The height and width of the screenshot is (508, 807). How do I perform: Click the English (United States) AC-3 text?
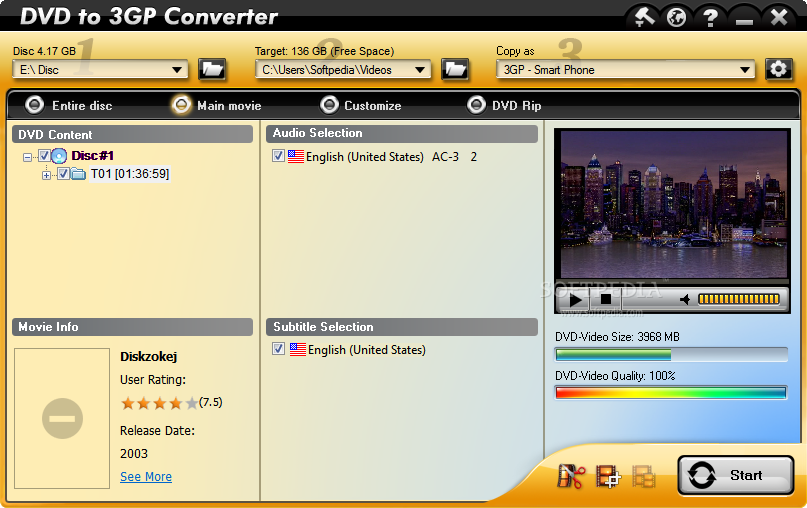coord(391,157)
